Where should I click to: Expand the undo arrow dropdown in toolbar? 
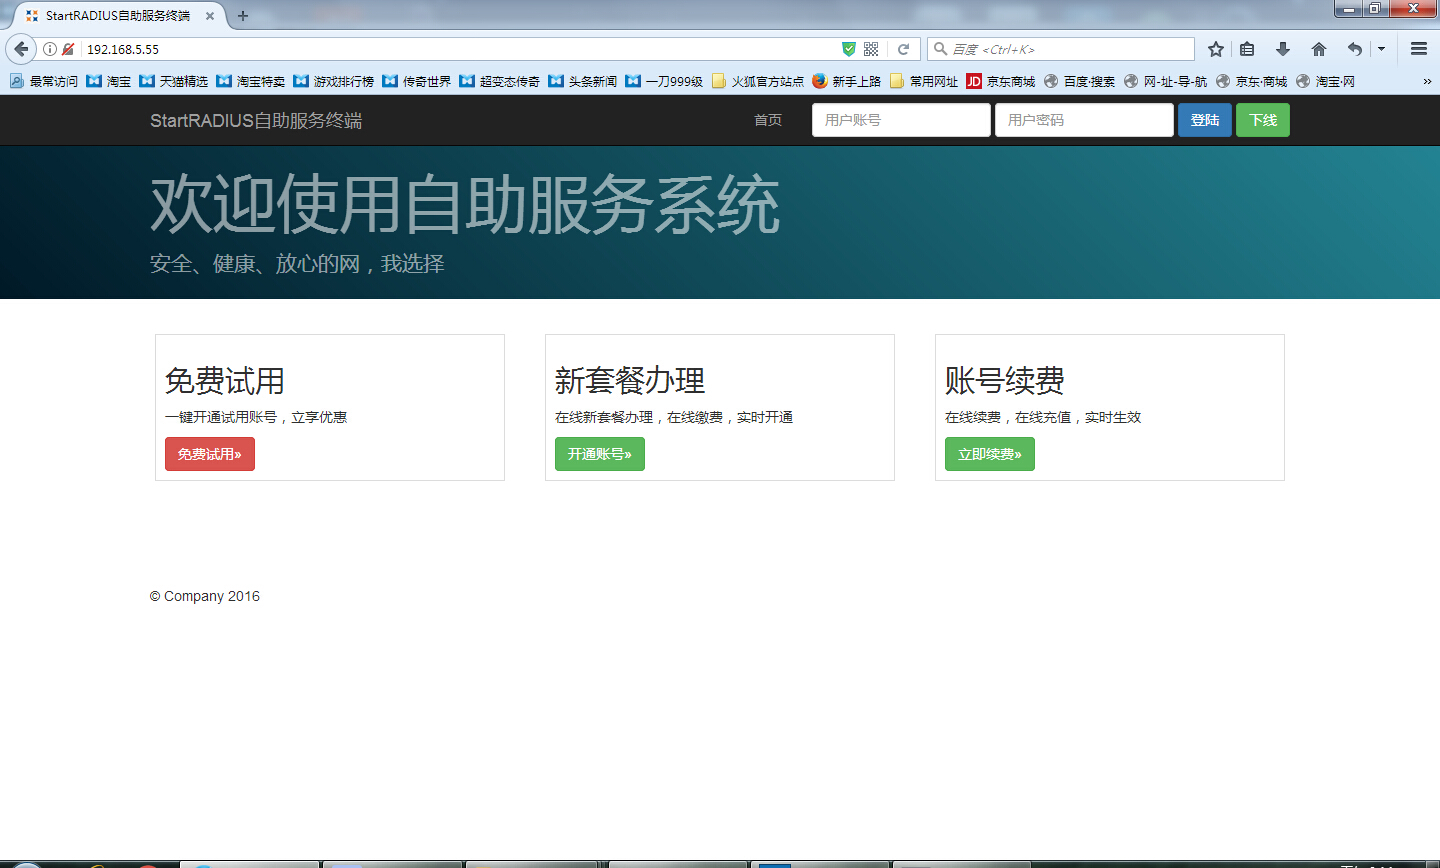click(1382, 49)
